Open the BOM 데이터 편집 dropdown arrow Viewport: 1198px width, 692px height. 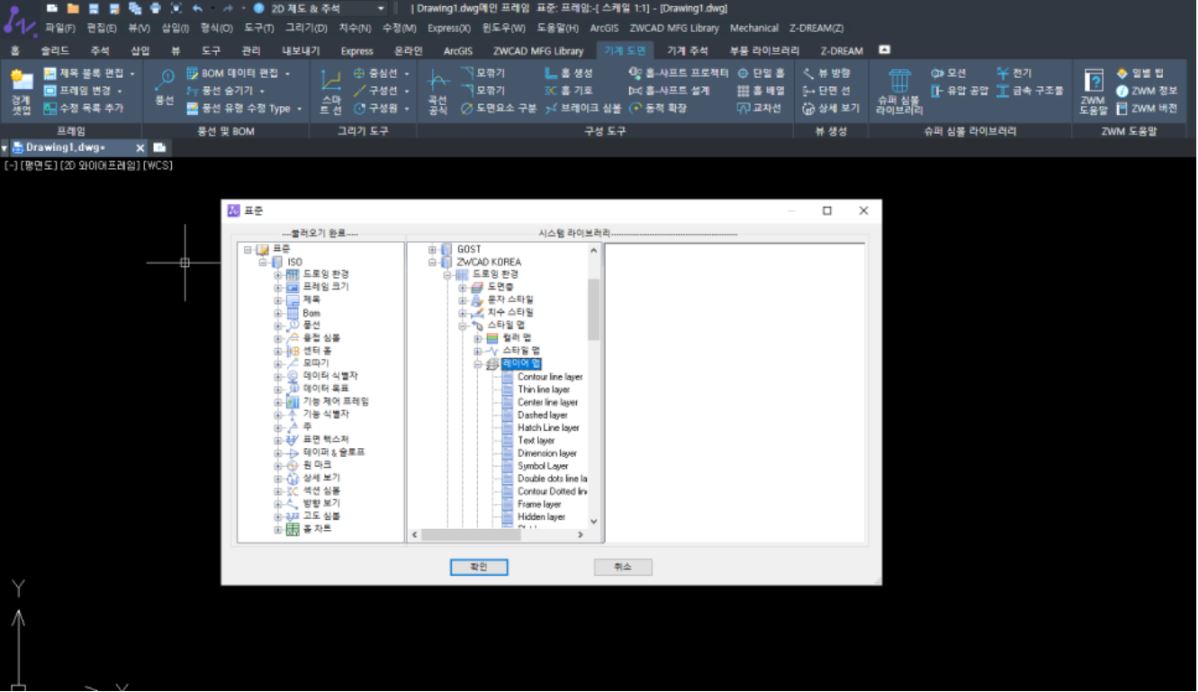287,74
